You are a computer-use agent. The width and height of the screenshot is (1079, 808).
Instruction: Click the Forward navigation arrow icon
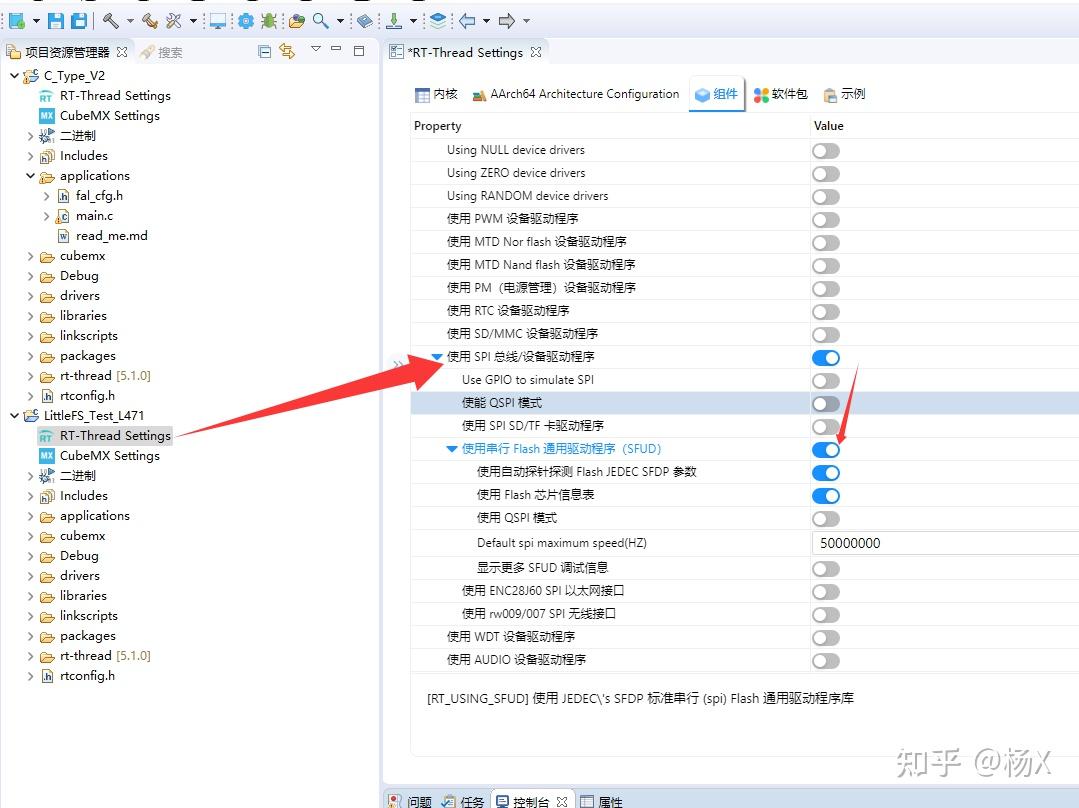point(508,20)
